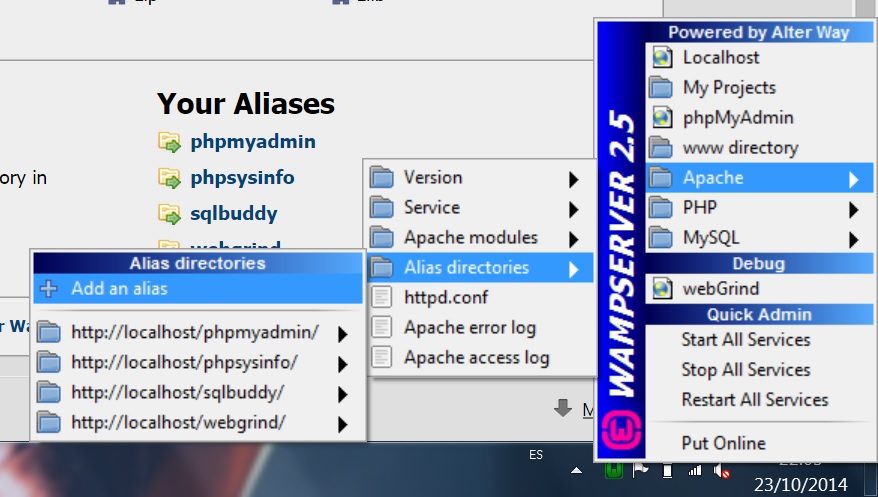Click the webGrind debug icon
878x497 pixels.
coord(662,289)
